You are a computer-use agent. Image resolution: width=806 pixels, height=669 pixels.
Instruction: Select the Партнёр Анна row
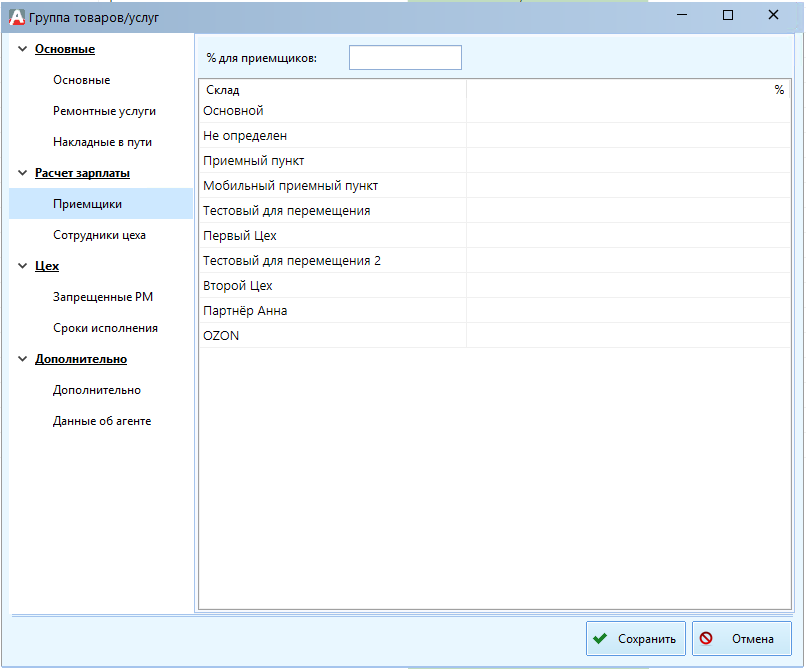(x=245, y=311)
